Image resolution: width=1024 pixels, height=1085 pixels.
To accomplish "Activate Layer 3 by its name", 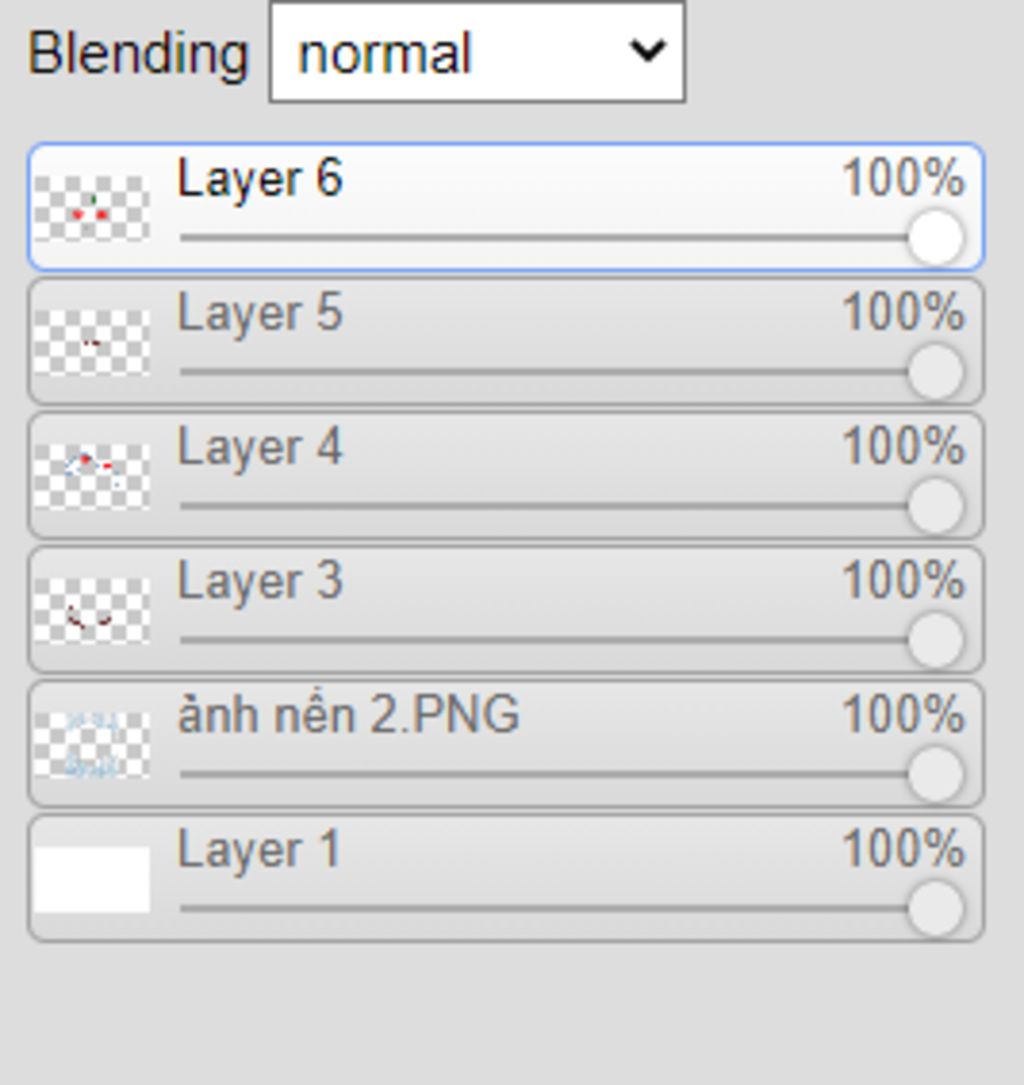I will (260, 581).
